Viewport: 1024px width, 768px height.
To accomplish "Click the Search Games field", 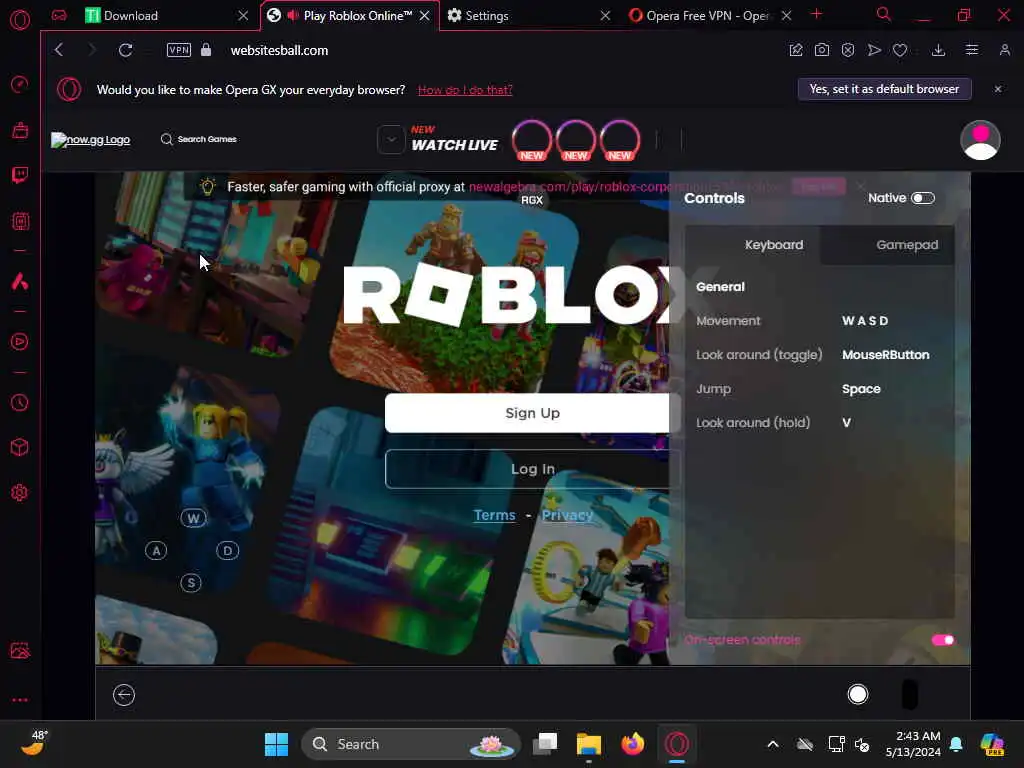I will point(199,139).
